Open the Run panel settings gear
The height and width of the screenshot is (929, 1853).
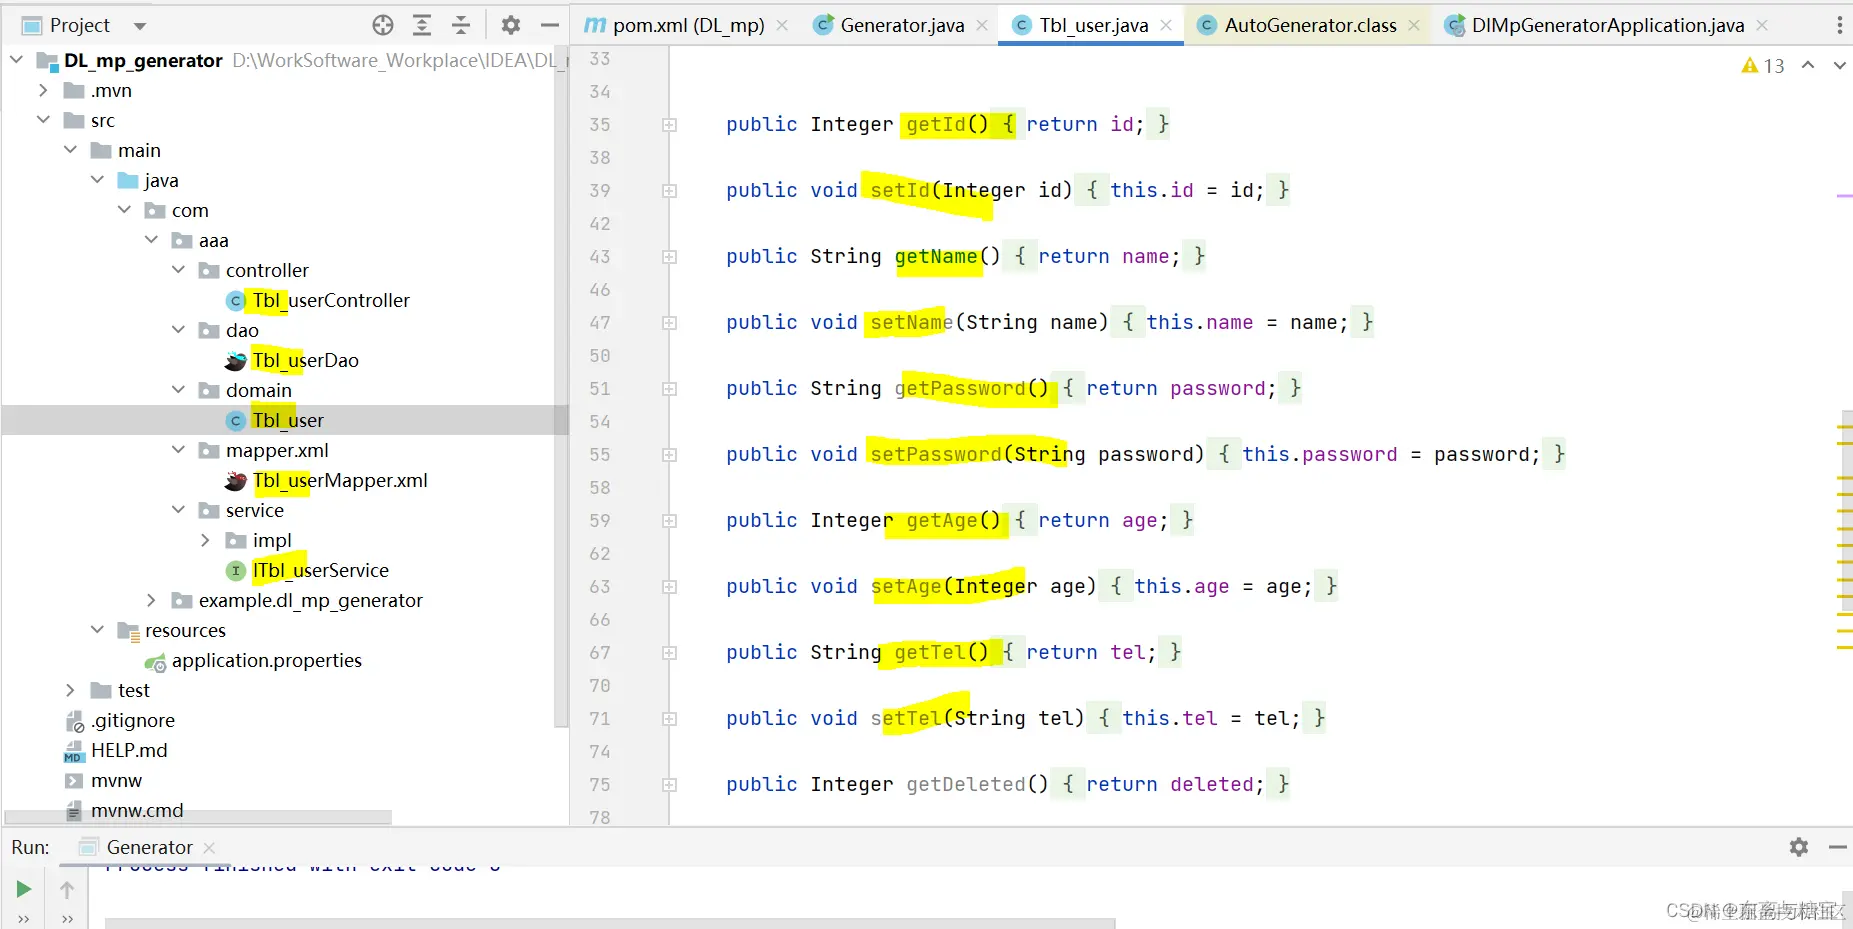(1799, 847)
